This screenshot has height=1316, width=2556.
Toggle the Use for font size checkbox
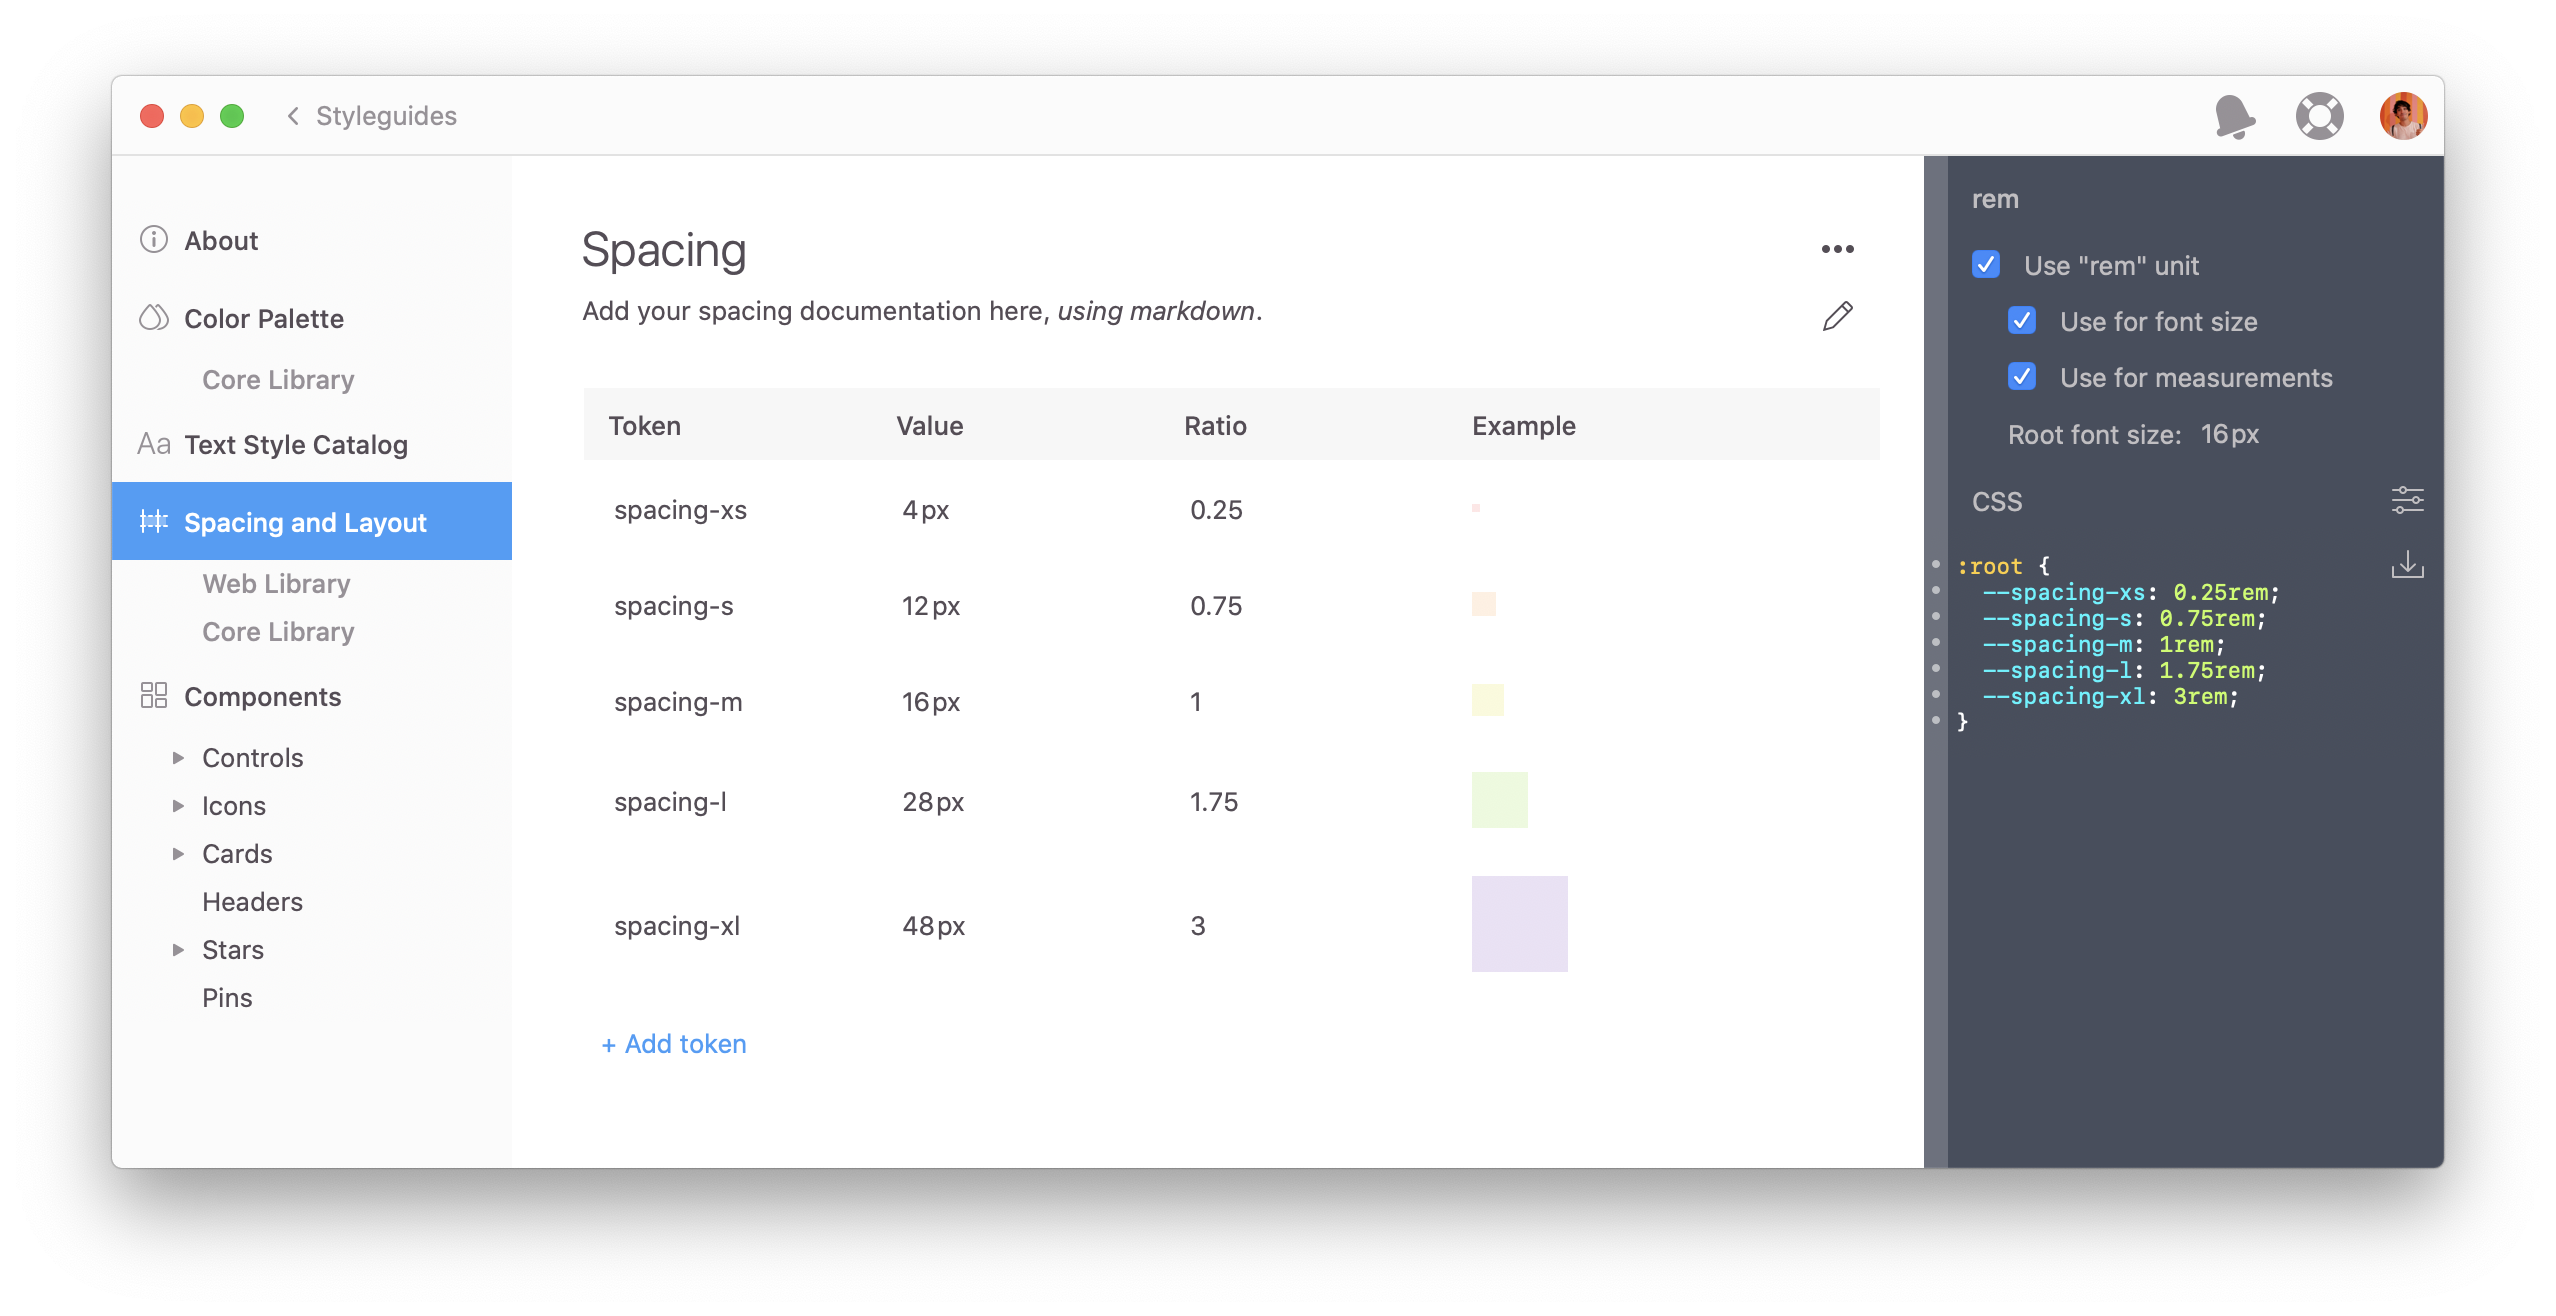click(2022, 321)
